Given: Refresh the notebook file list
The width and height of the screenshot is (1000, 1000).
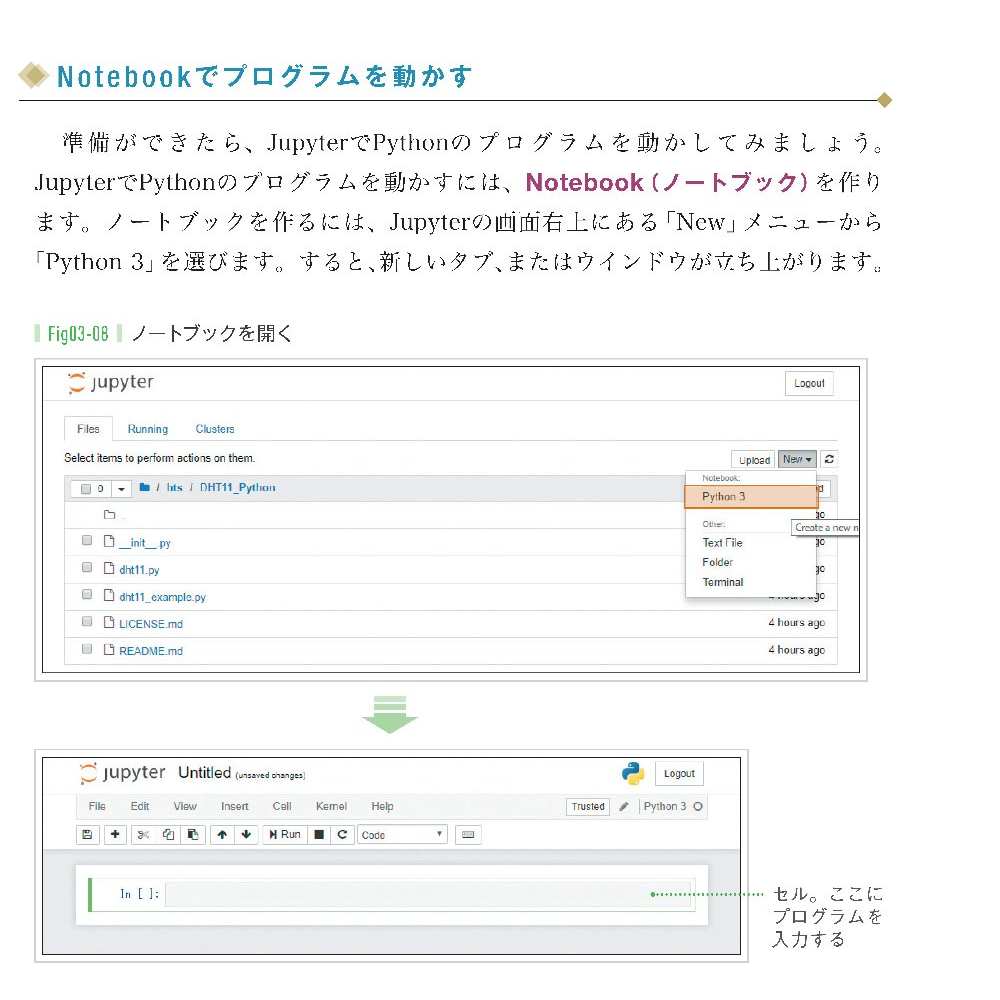Looking at the screenshot, I should click(829, 459).
